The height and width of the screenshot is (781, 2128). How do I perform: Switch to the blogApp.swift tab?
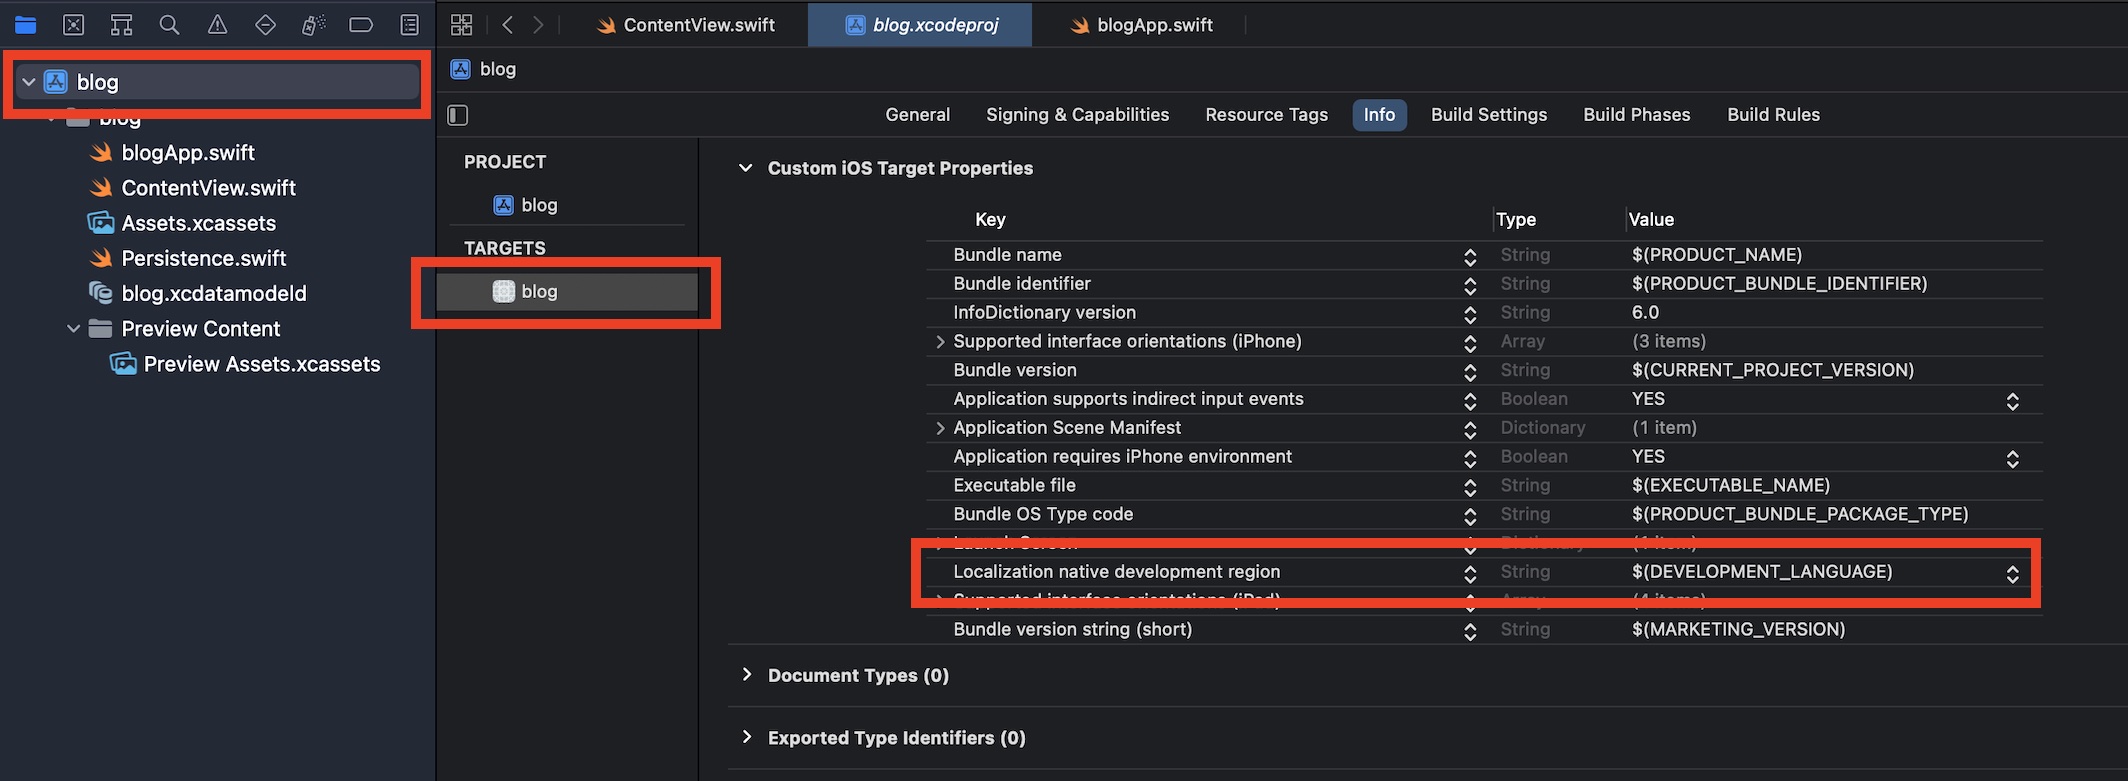[x=1141, y=25]
